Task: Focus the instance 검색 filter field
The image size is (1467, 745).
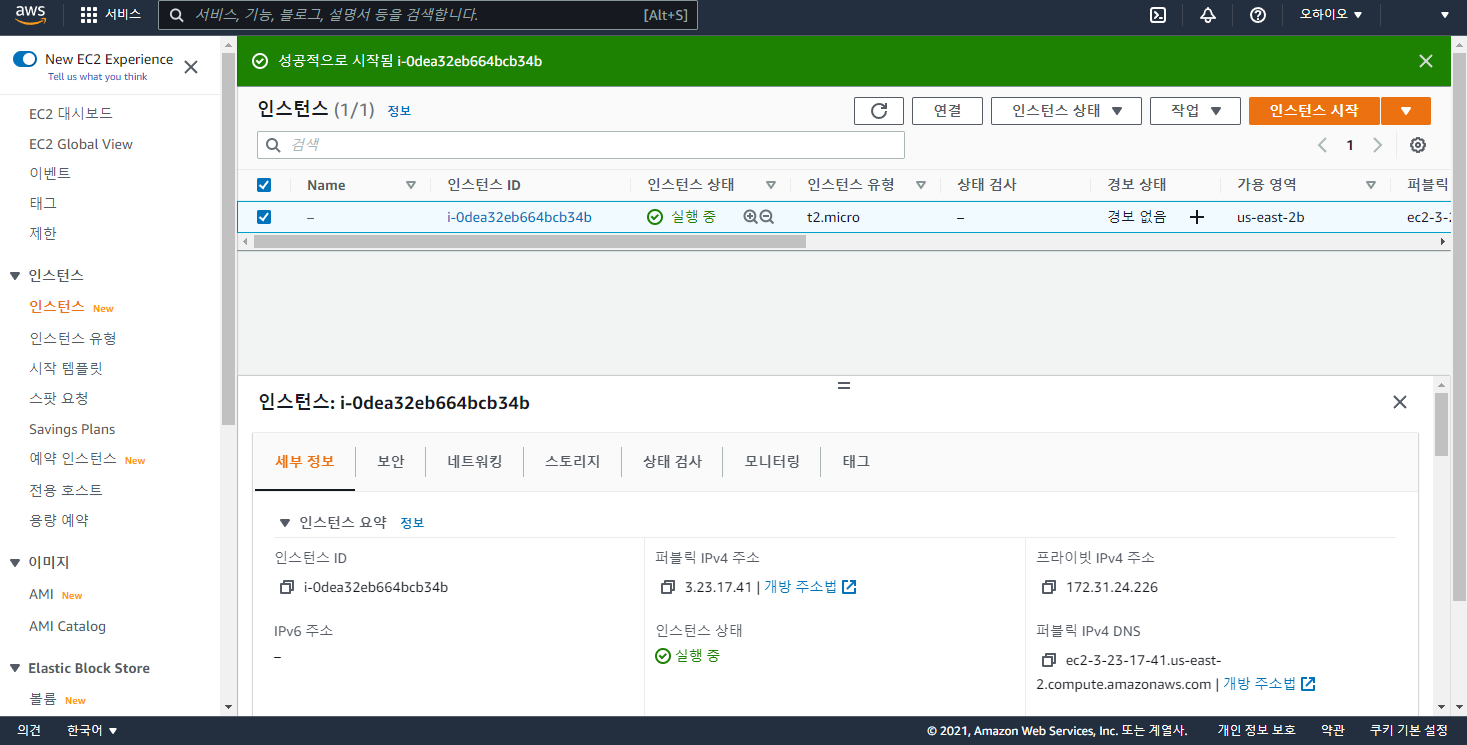Action: (581, 145)
